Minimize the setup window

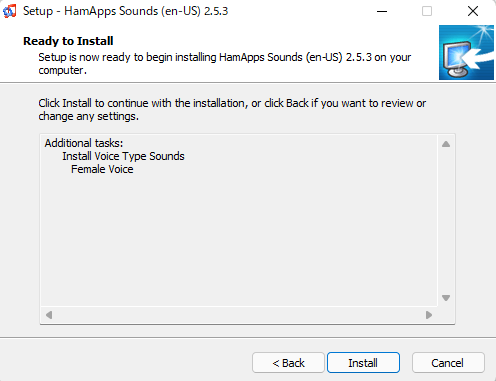382,11
